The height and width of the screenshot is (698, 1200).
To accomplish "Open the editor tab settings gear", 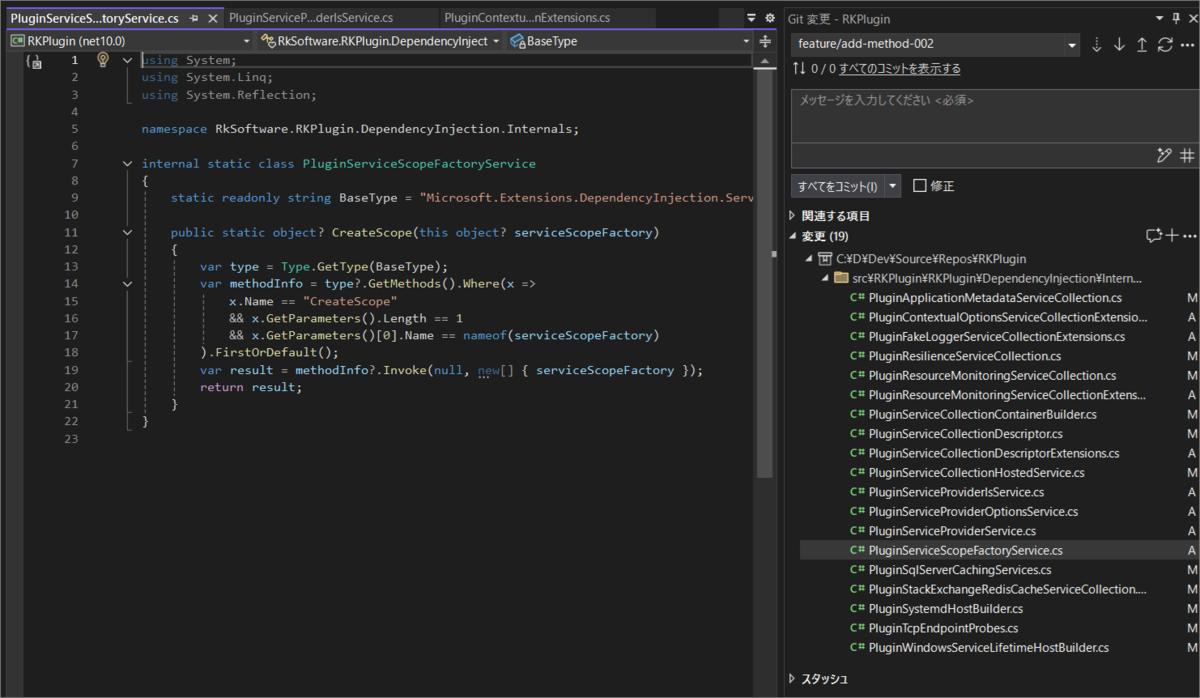I will tap(770, 18).
